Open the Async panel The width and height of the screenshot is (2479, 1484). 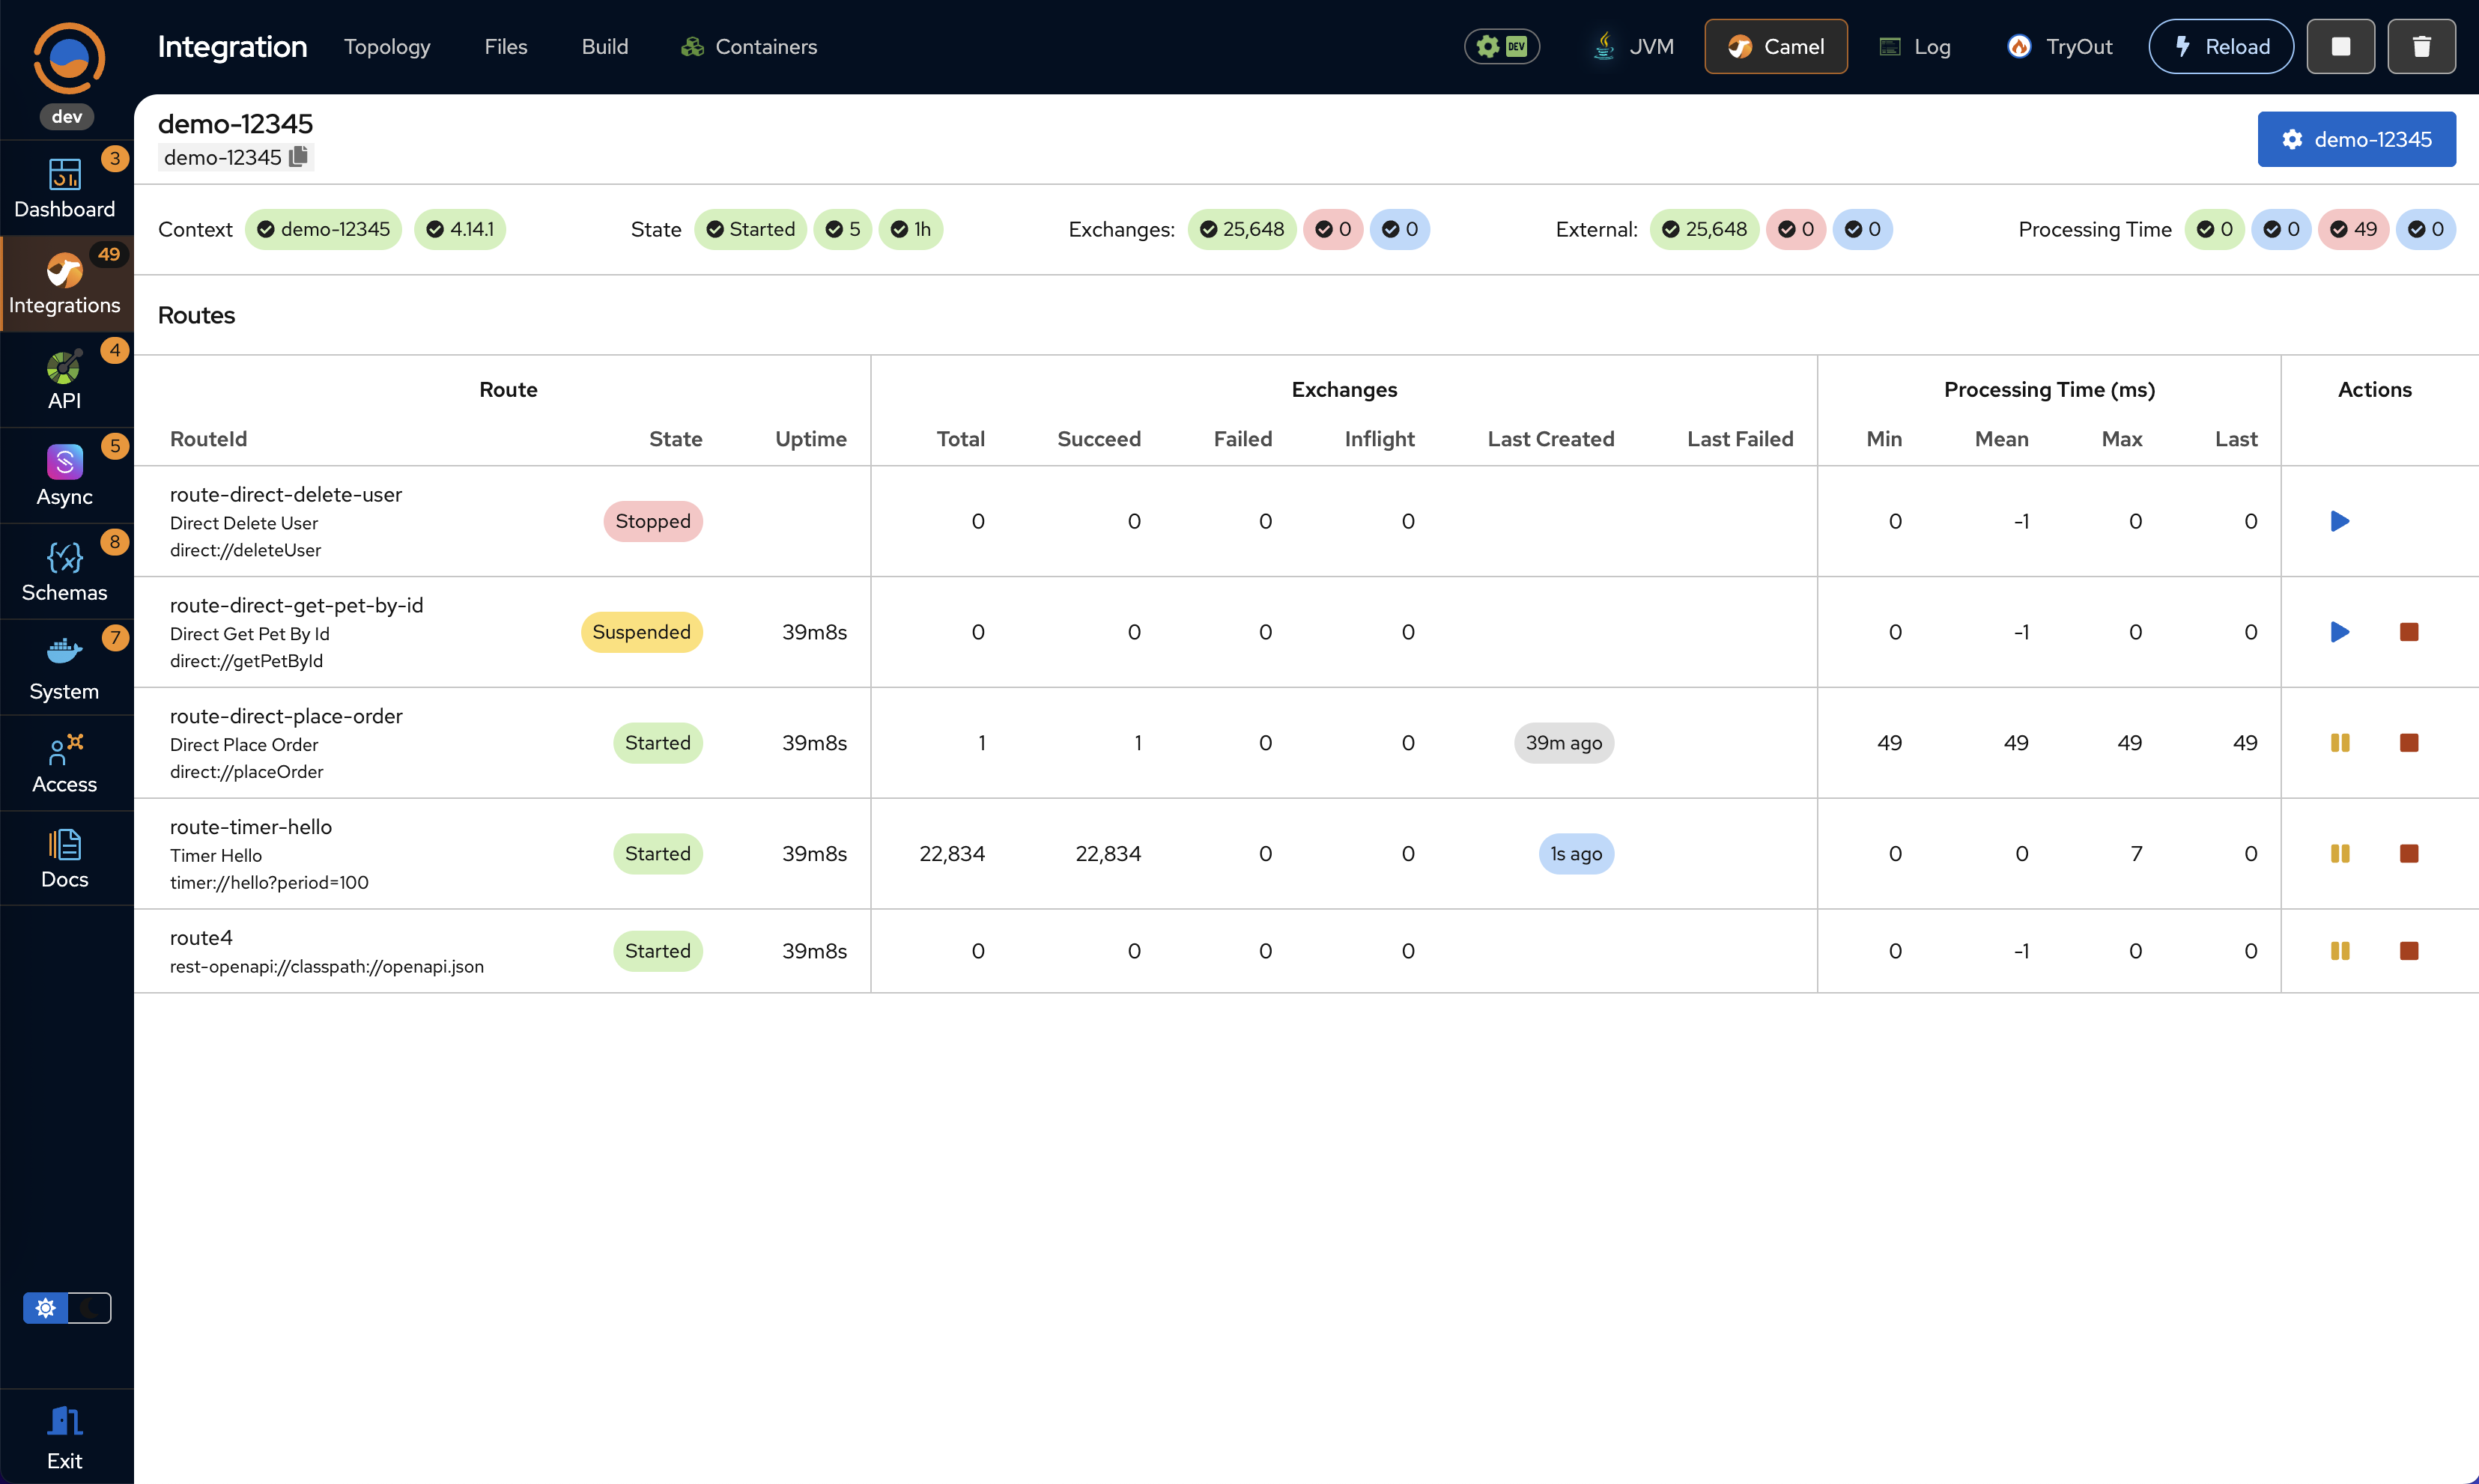point(65,474)
